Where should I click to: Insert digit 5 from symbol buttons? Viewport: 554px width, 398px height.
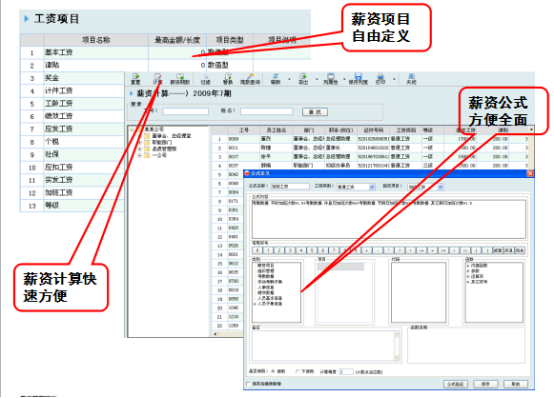[312, 250]
